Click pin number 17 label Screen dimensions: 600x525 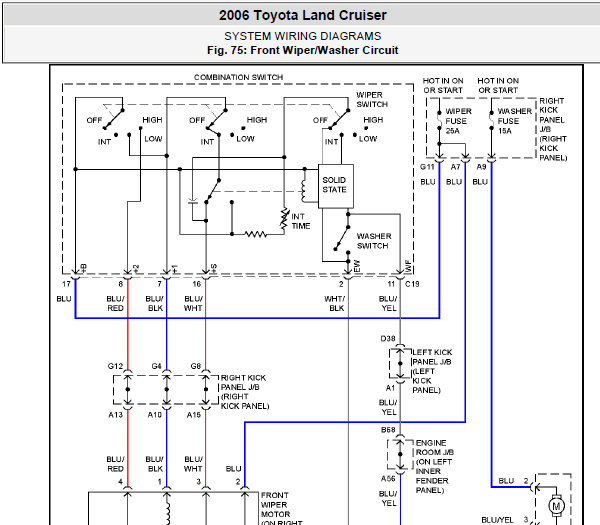(x=66, y=284)
